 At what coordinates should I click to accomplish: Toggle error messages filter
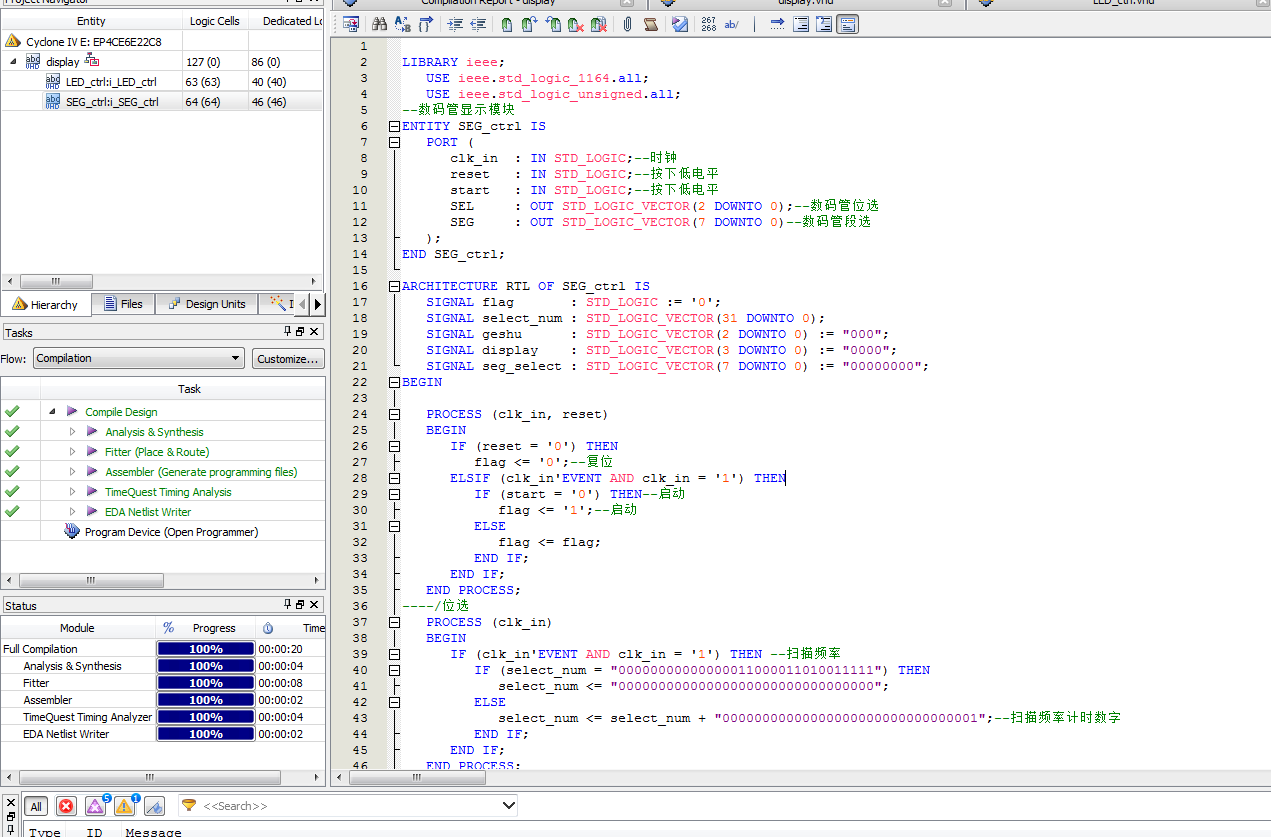coord(66,806)
